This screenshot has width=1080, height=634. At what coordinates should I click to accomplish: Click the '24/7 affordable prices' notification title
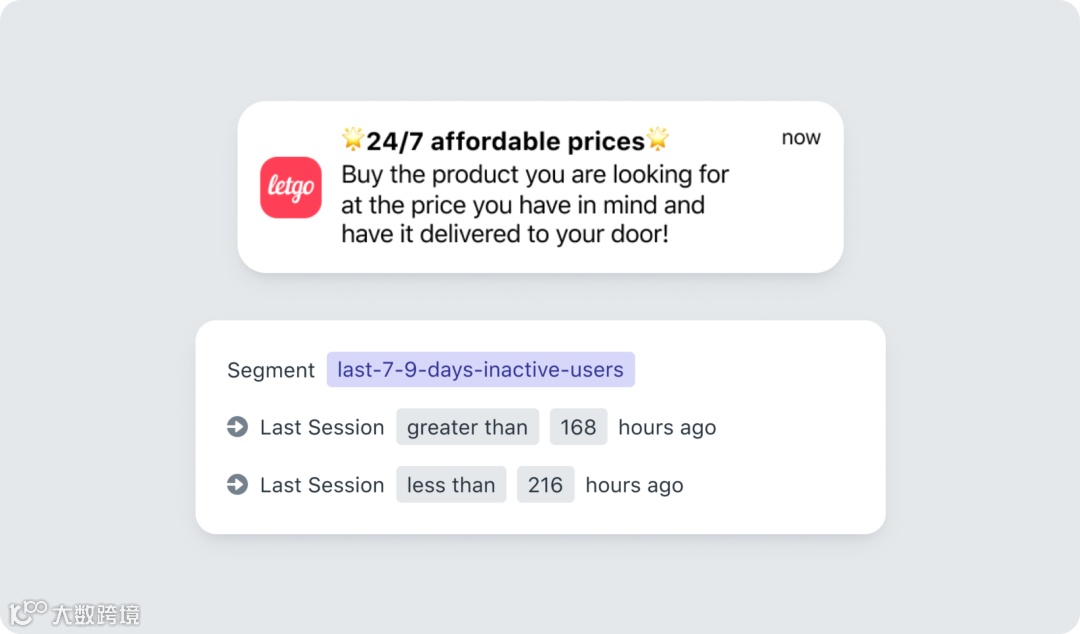(x=505, y=141)
